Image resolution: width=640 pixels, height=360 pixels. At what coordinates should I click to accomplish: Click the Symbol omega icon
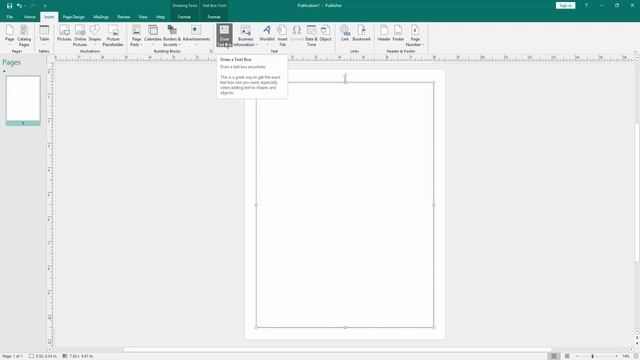click(297, 33)
